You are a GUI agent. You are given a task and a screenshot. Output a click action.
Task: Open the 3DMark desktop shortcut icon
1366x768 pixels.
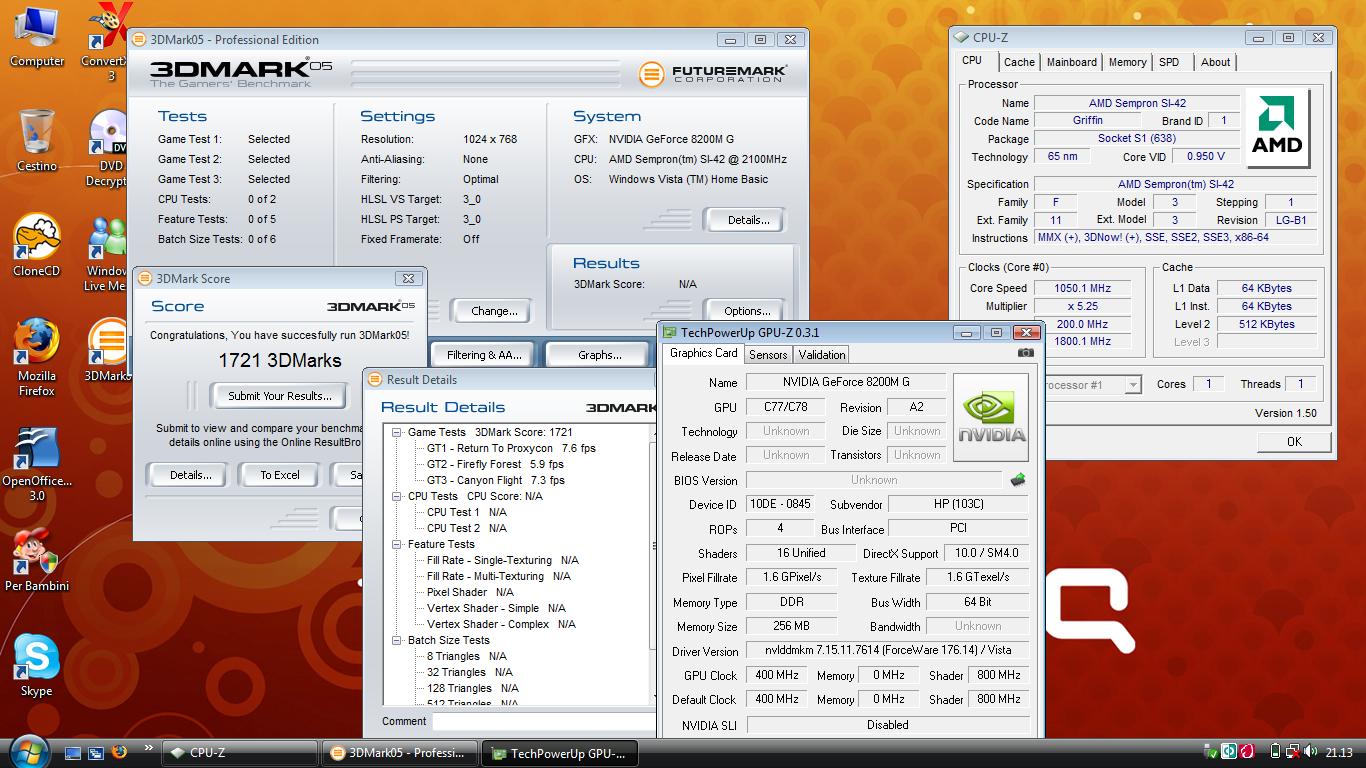pos(108,350)
